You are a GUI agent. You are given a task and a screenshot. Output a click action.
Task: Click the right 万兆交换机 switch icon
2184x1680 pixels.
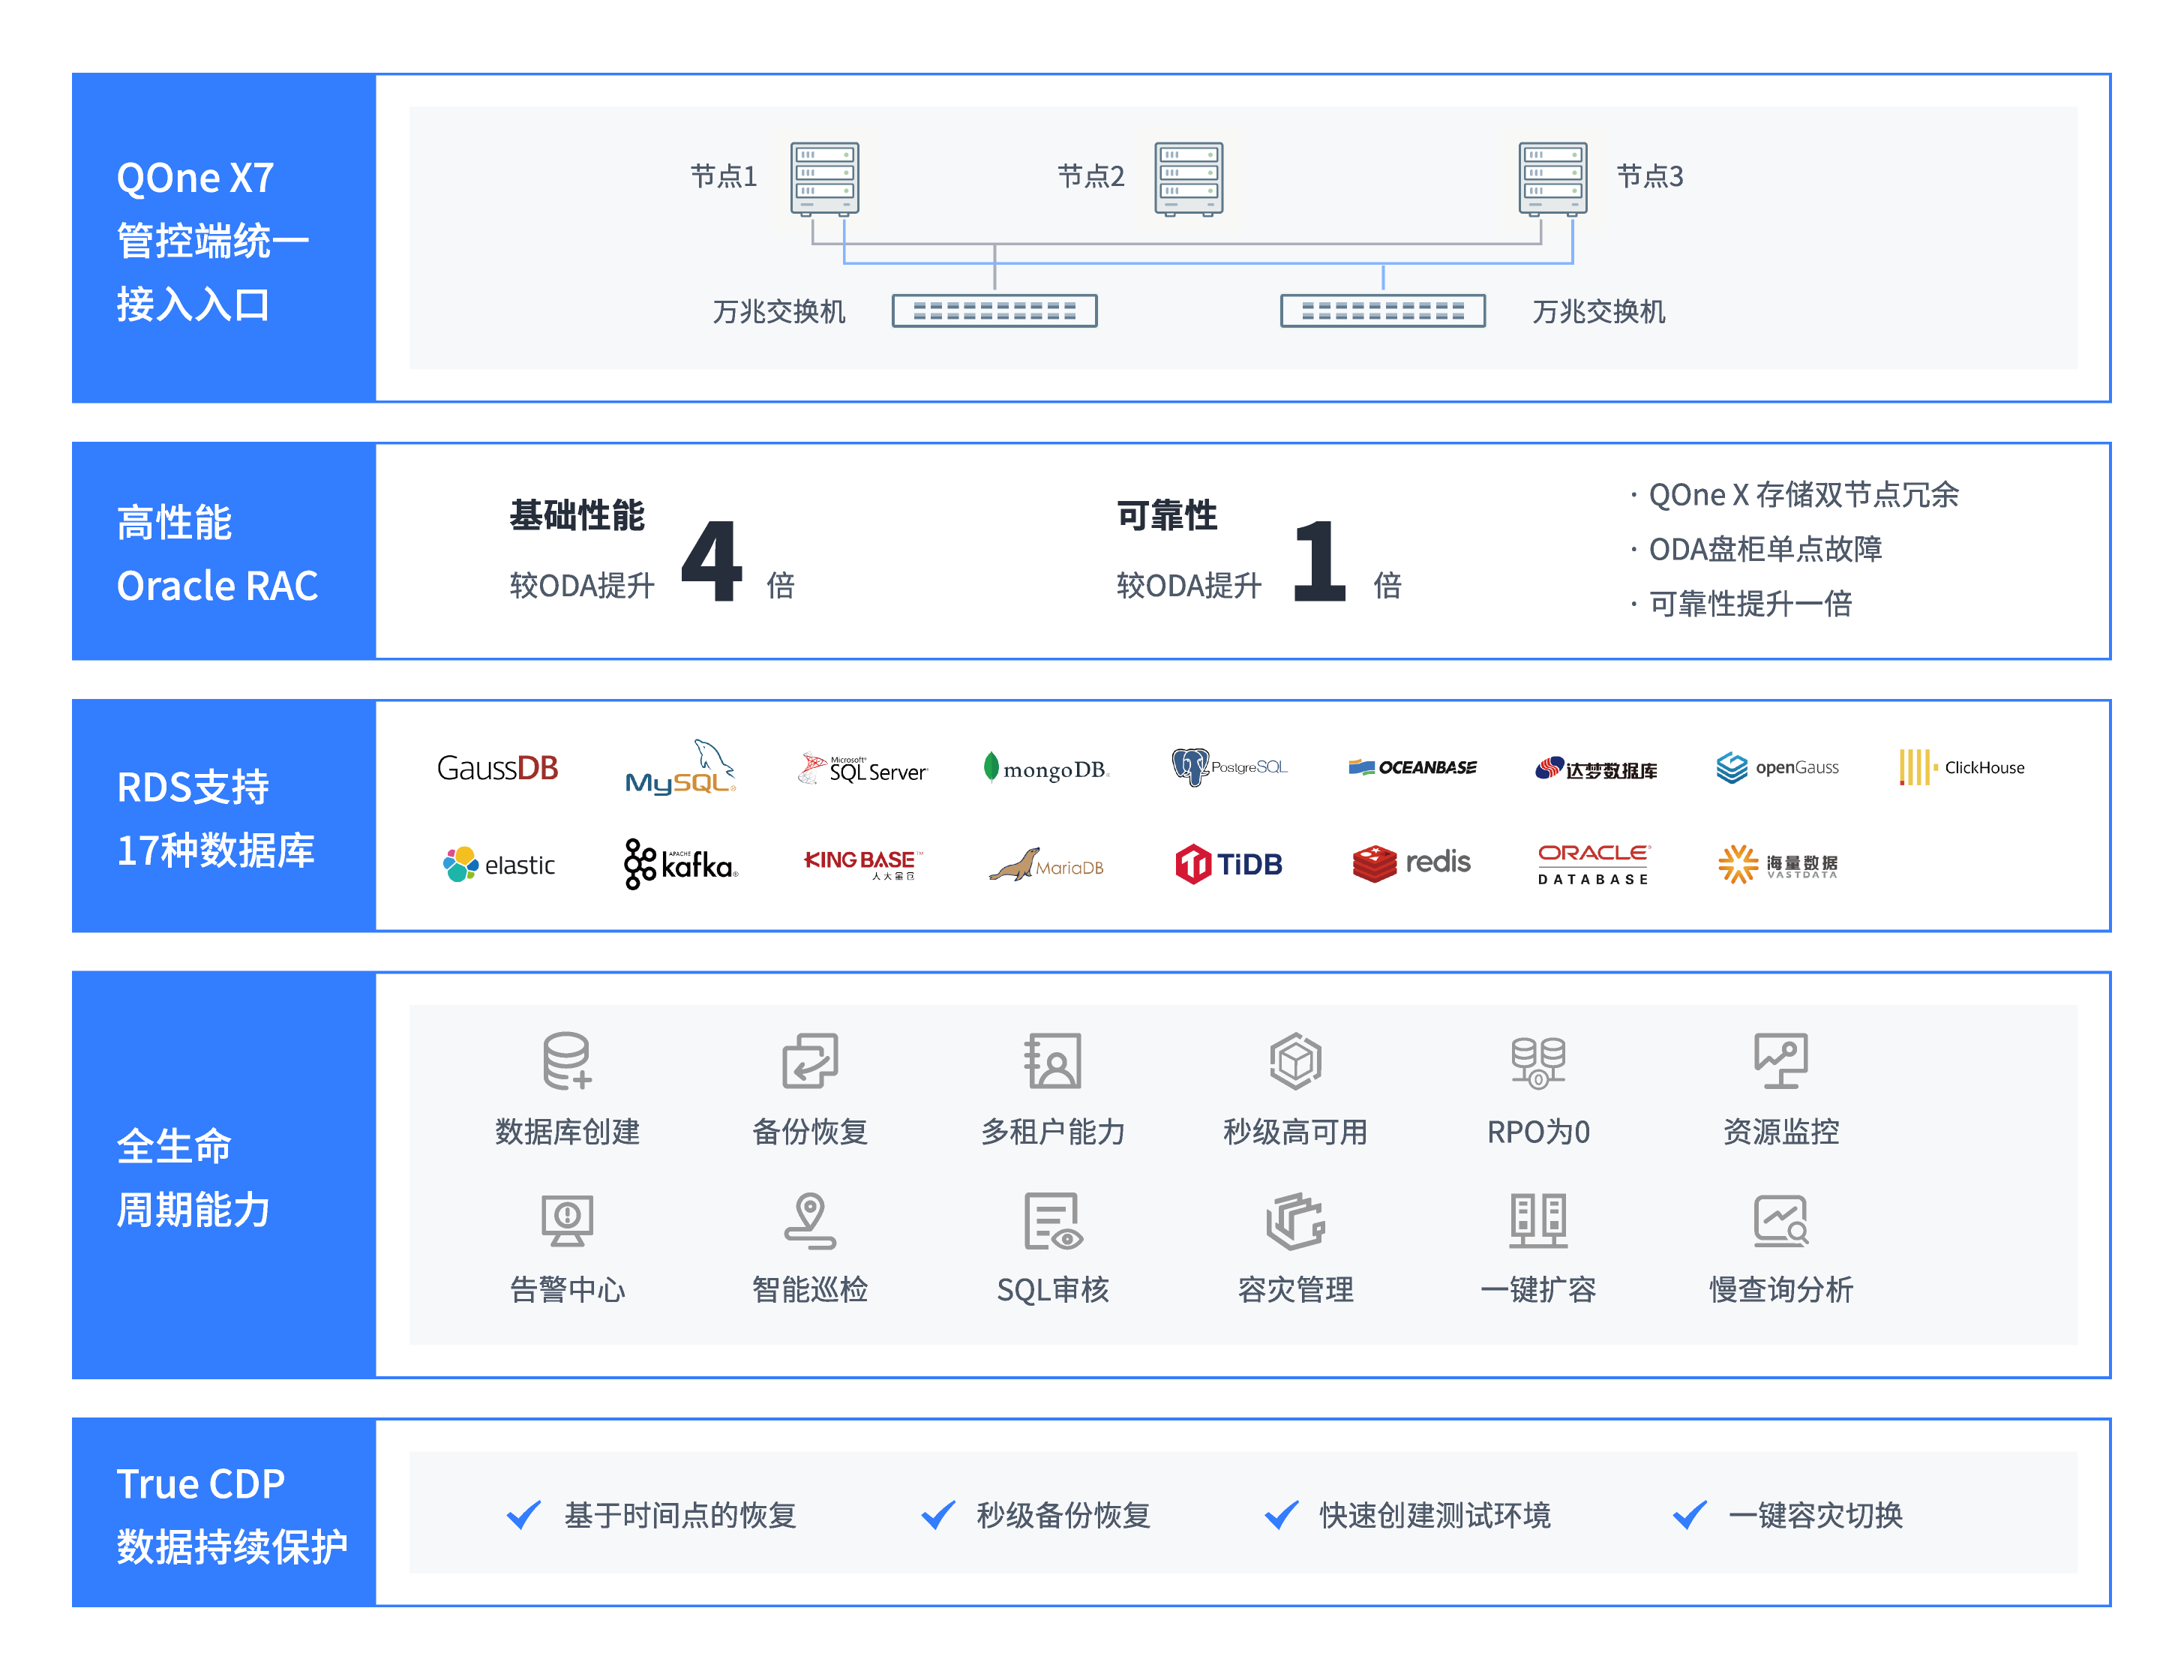click(1382, 311)
